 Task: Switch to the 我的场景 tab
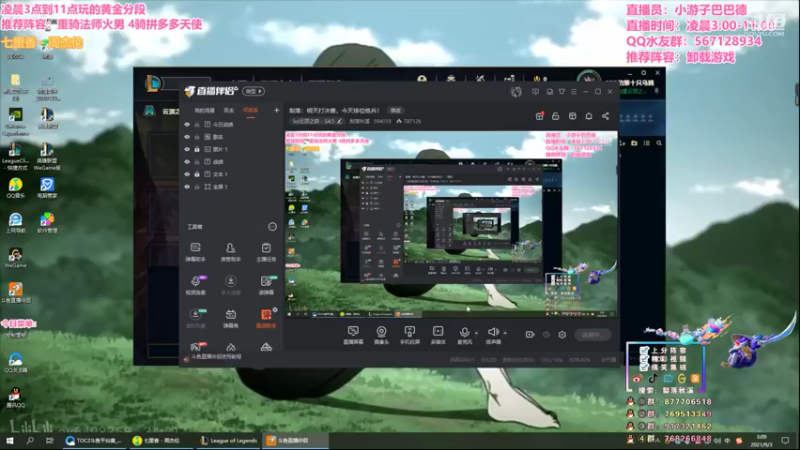pyautogui.click(x=204, y=110)
